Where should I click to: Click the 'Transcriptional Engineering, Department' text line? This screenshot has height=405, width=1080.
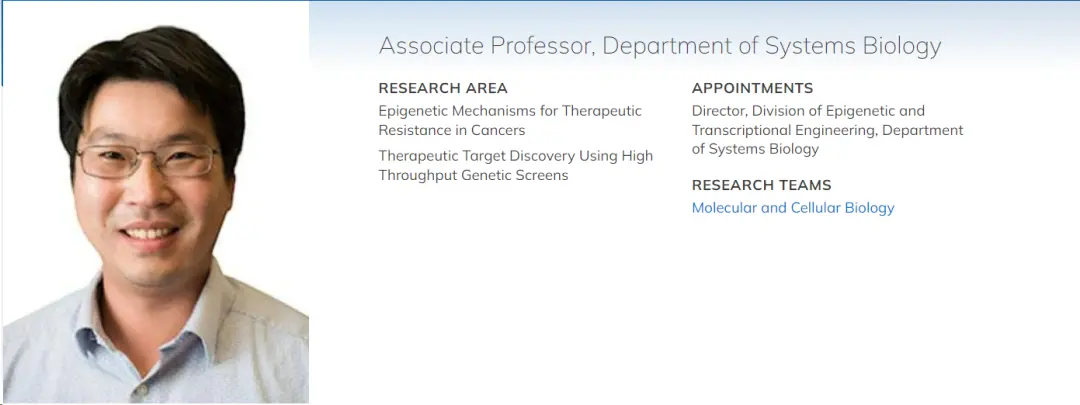tap(827, 130)
